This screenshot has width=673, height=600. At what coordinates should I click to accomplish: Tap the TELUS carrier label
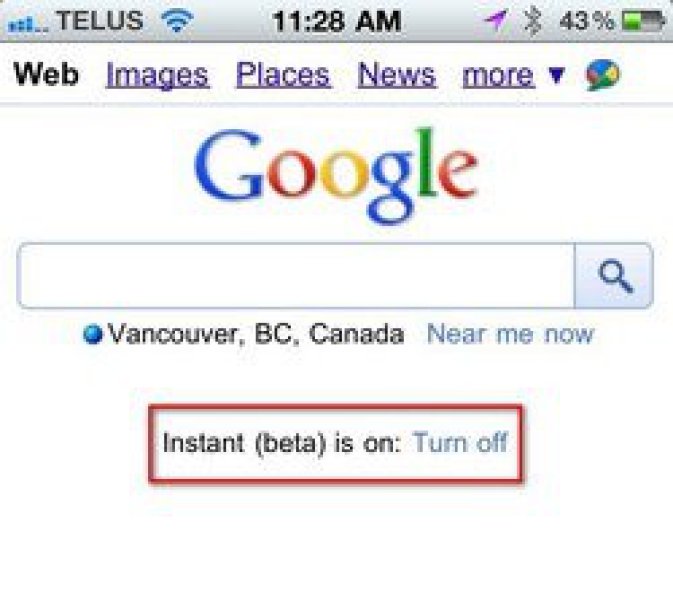pyautogui.click(x=100, y=20)
